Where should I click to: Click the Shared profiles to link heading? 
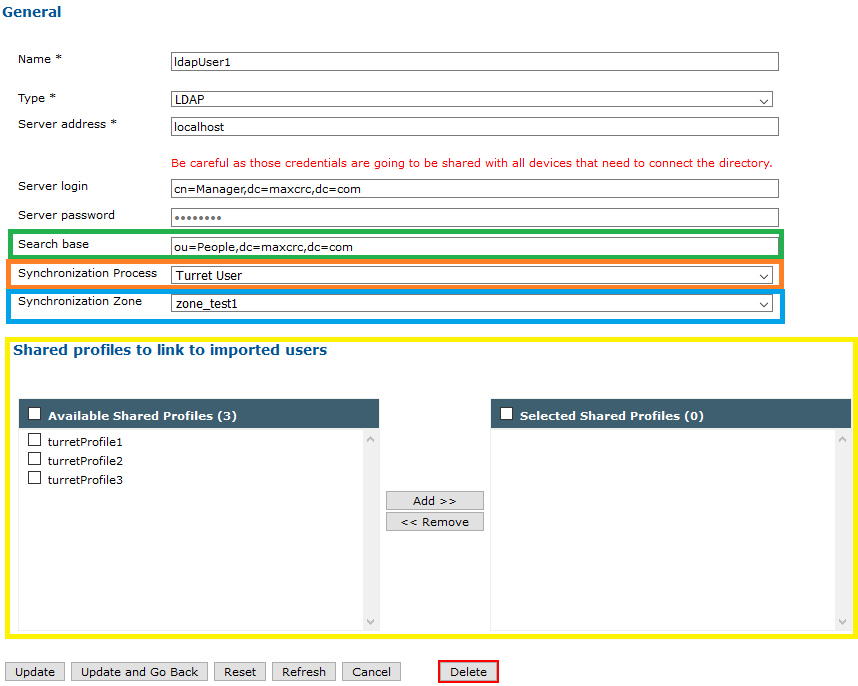coord(170,350)
